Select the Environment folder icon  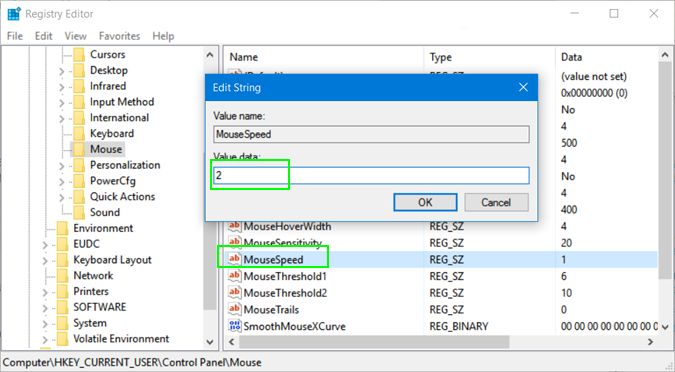point(62,228)
